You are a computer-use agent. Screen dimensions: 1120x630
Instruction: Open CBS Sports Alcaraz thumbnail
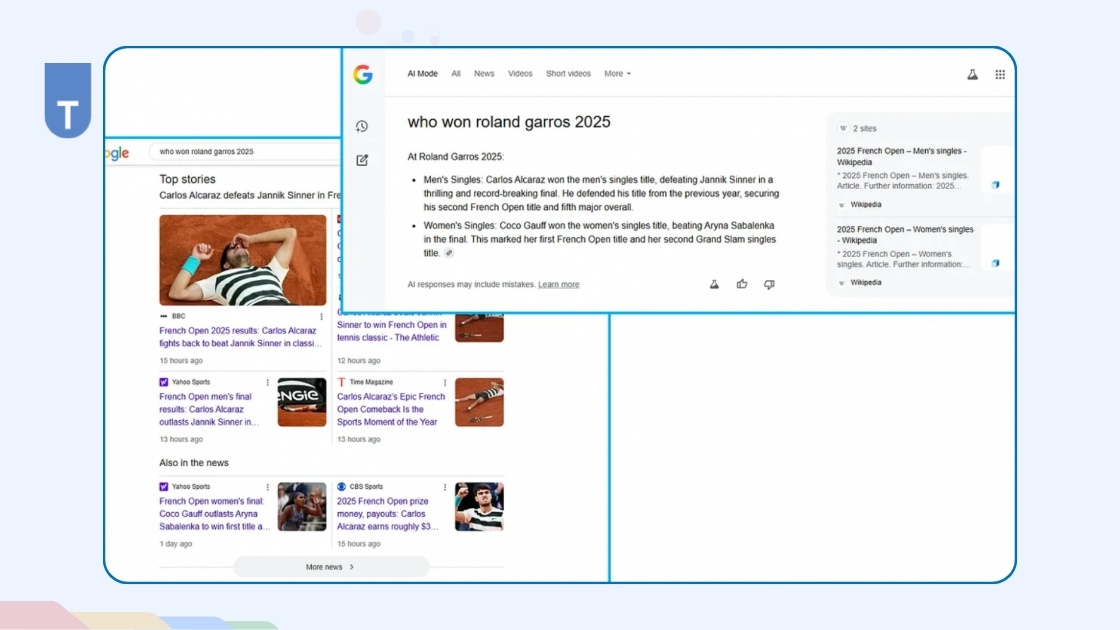(x=479, y=506)
